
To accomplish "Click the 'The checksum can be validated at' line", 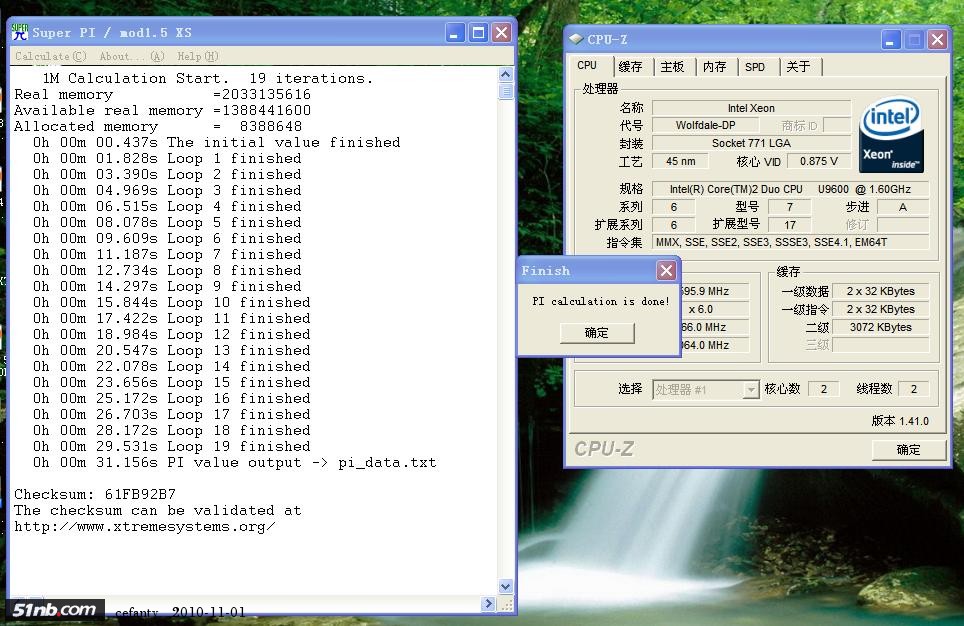I will (158, 510).
